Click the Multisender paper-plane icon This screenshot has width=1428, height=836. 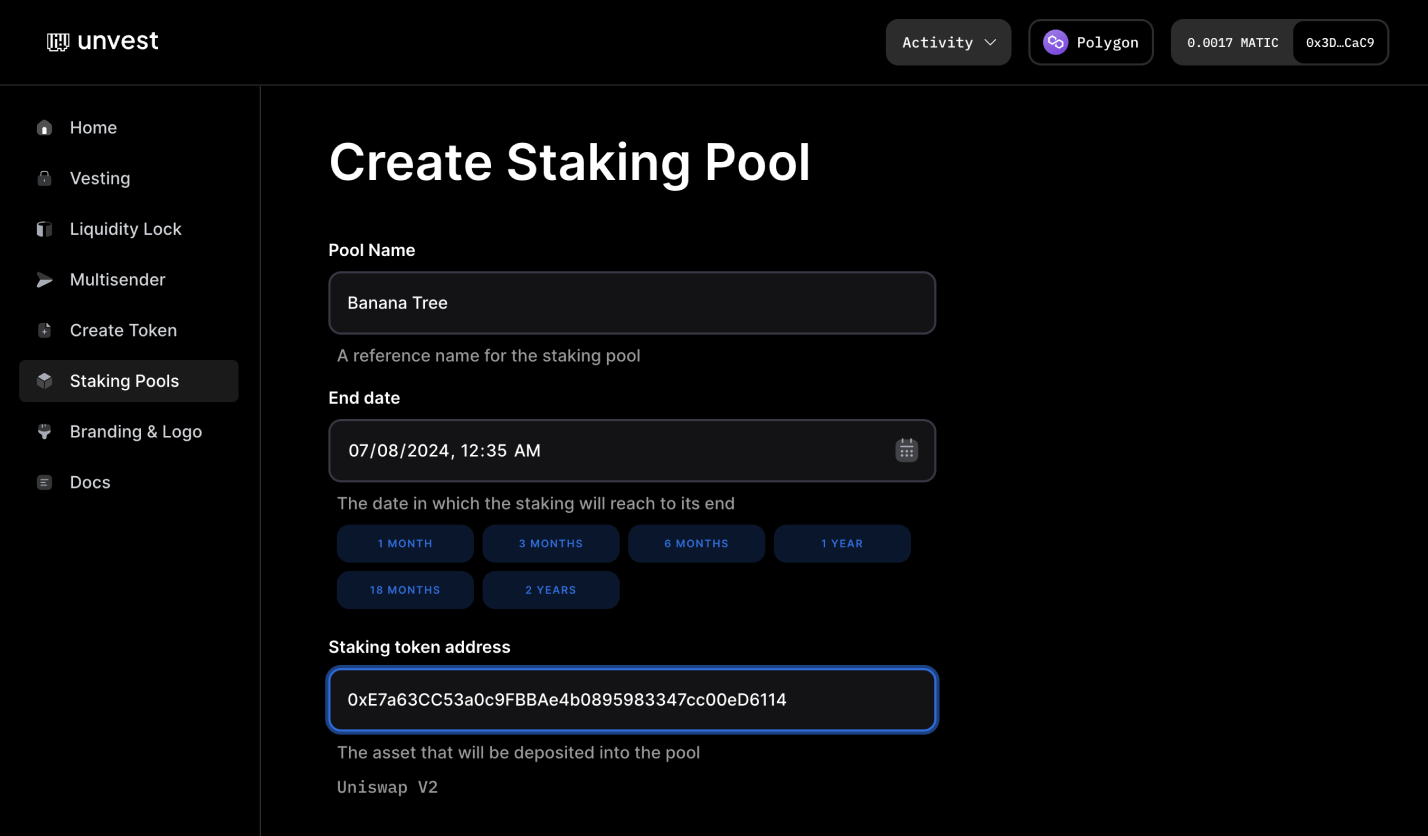point(44,279)
